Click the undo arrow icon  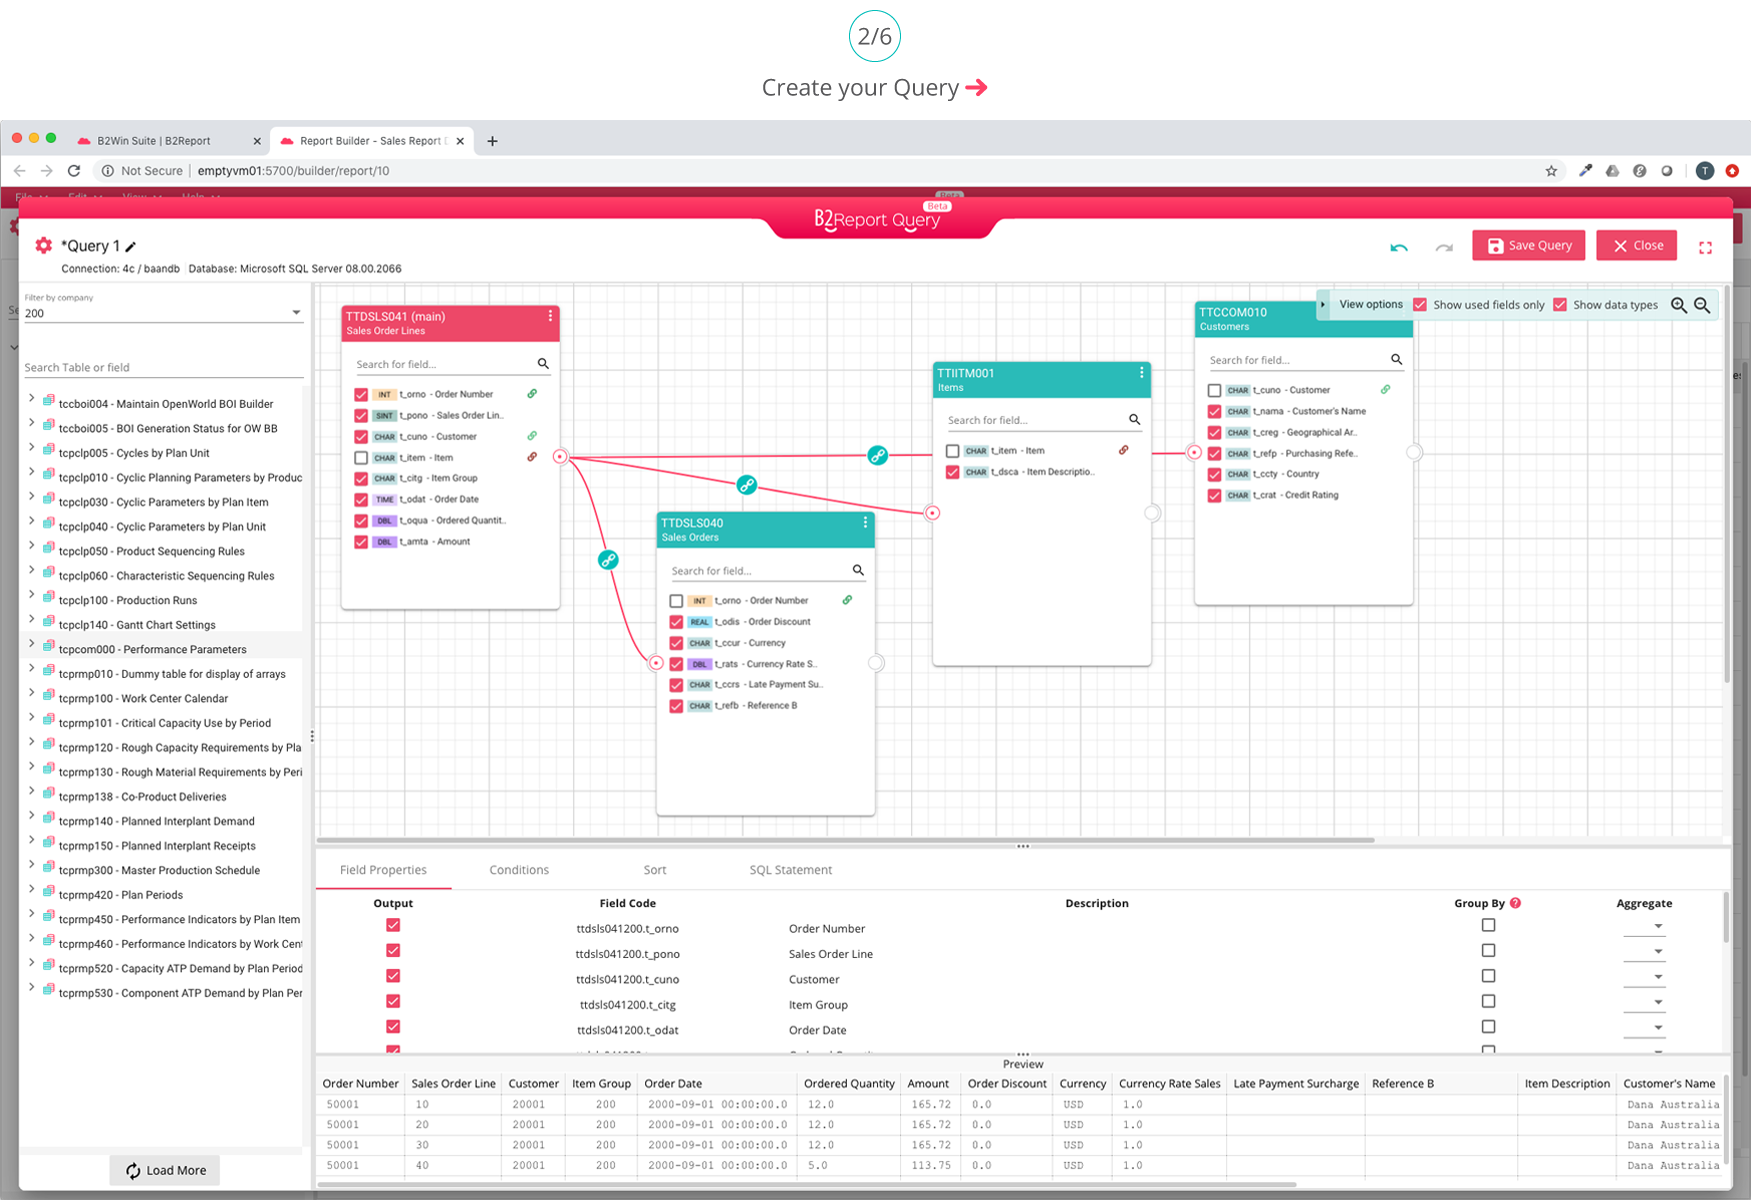pos(1398,247)
